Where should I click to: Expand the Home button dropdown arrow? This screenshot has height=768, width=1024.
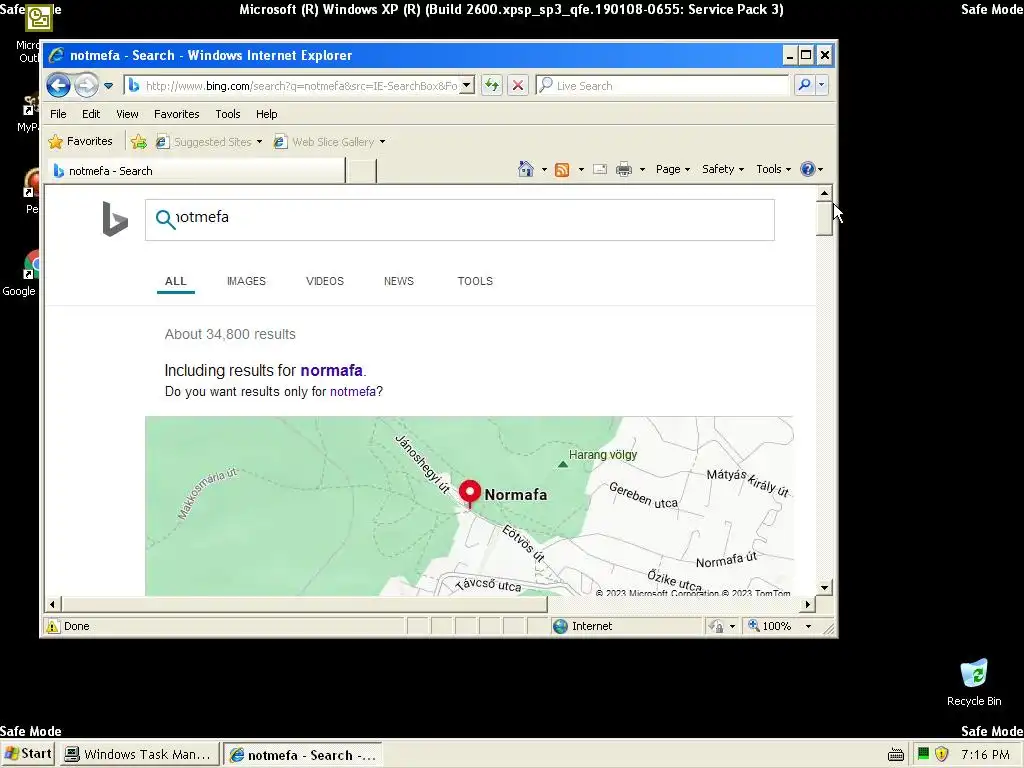544,170
